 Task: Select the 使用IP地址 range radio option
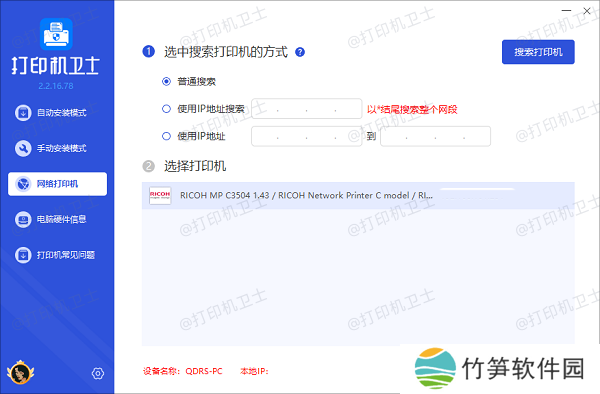166,136
